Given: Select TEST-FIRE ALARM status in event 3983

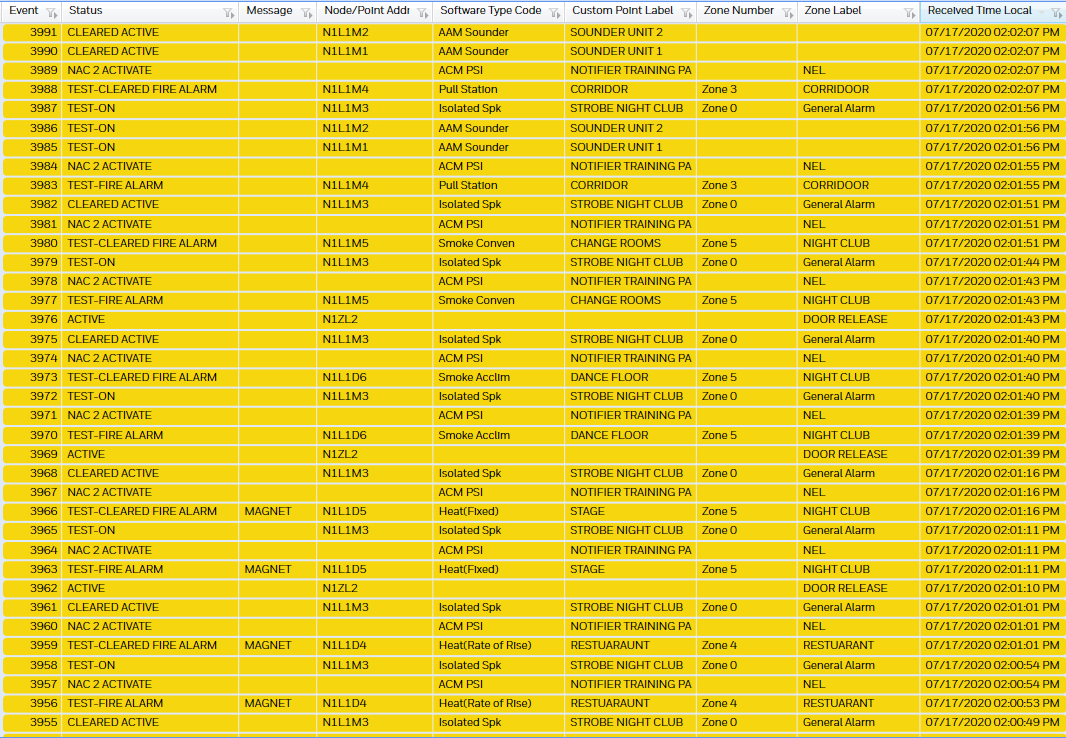Looking at the screenshot, I should 115,185.
